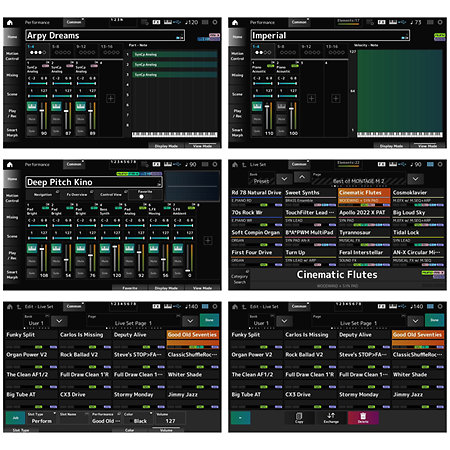The width and height of the screenshot is (450, 450).
Task: Mute part 1 of Arpy Dreams
Action: [32, 119]
